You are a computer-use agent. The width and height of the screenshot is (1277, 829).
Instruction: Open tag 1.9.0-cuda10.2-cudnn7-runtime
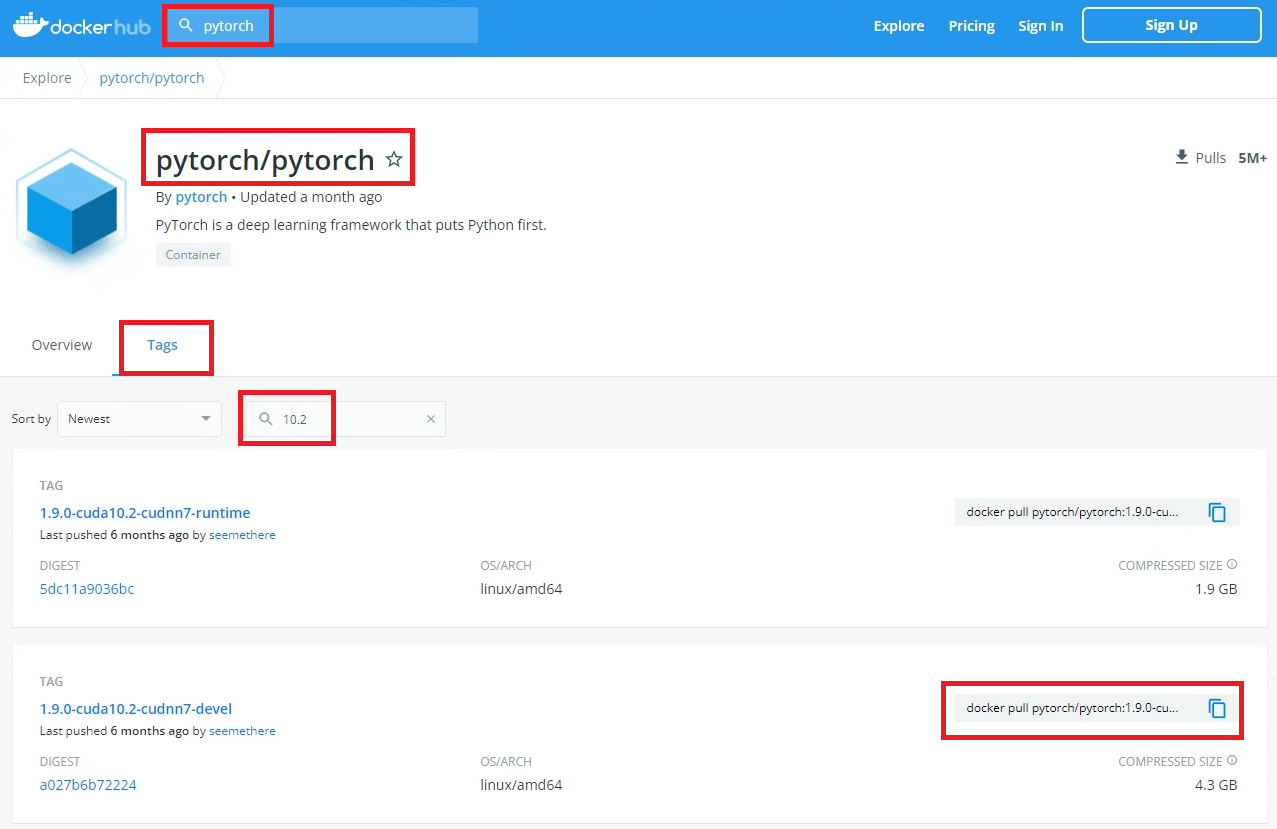click(145, 513)
